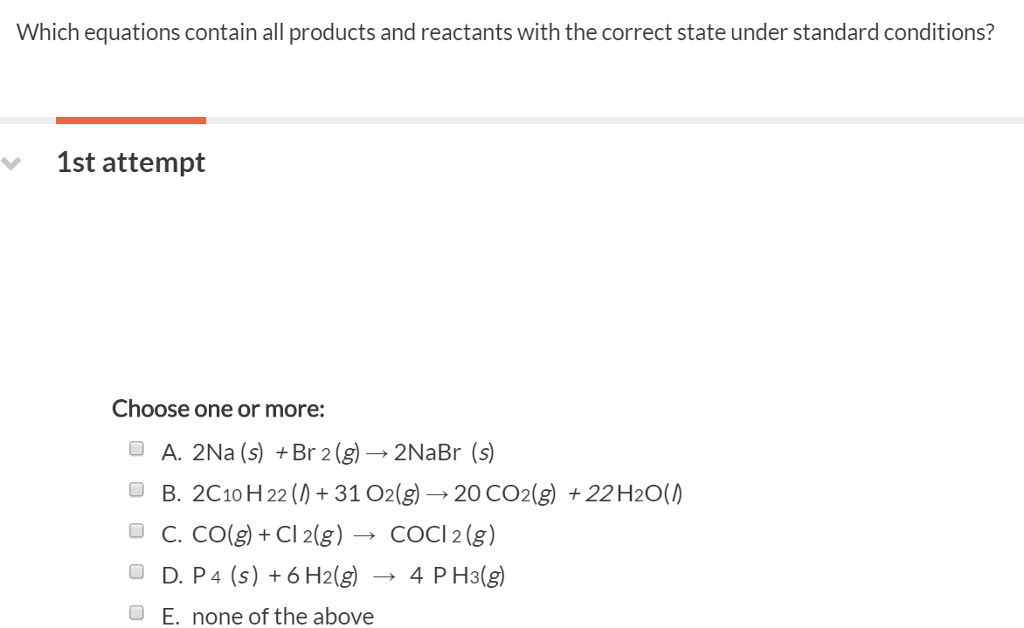1024x628 pixels.
Task: Check the checkbox for answer B
Action: pyautogui.click(x=136, y=488)
